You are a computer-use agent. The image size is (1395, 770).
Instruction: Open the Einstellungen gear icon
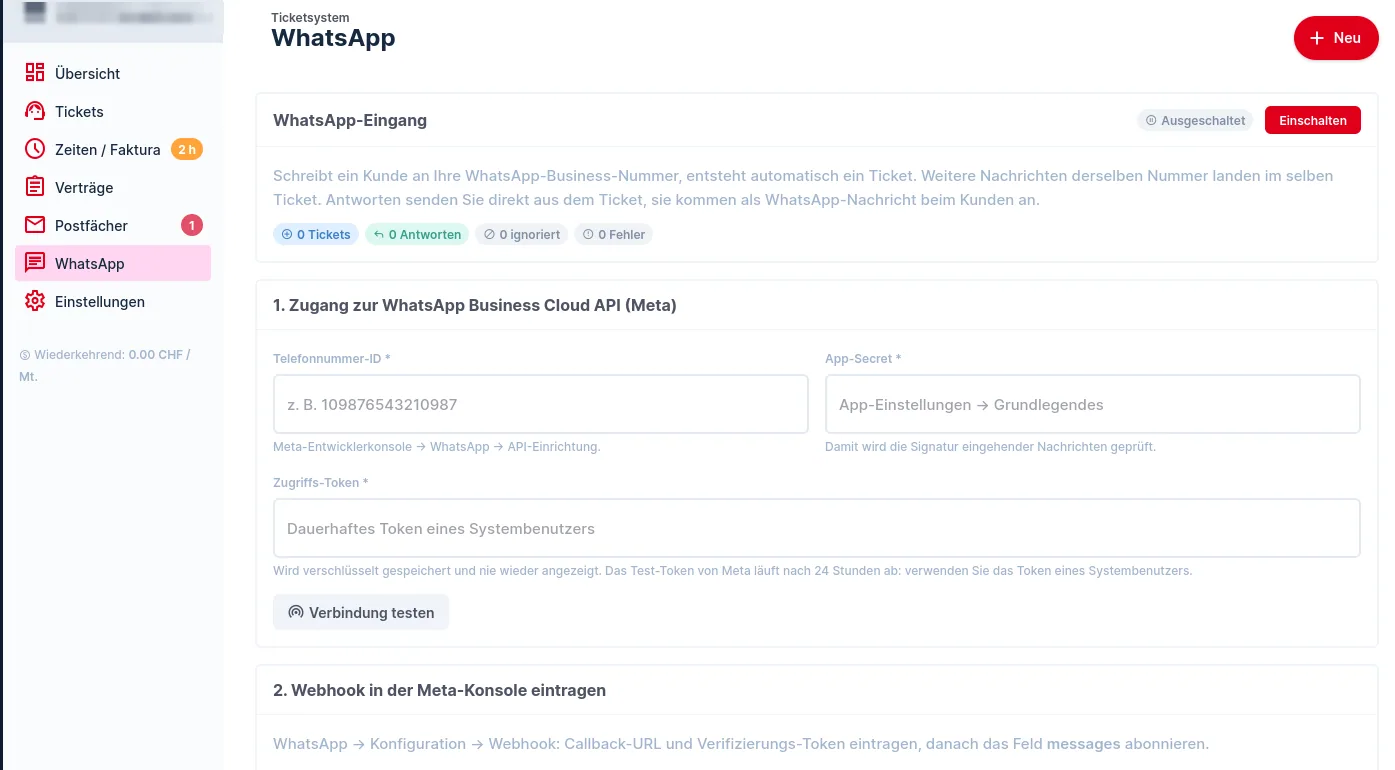35,301
